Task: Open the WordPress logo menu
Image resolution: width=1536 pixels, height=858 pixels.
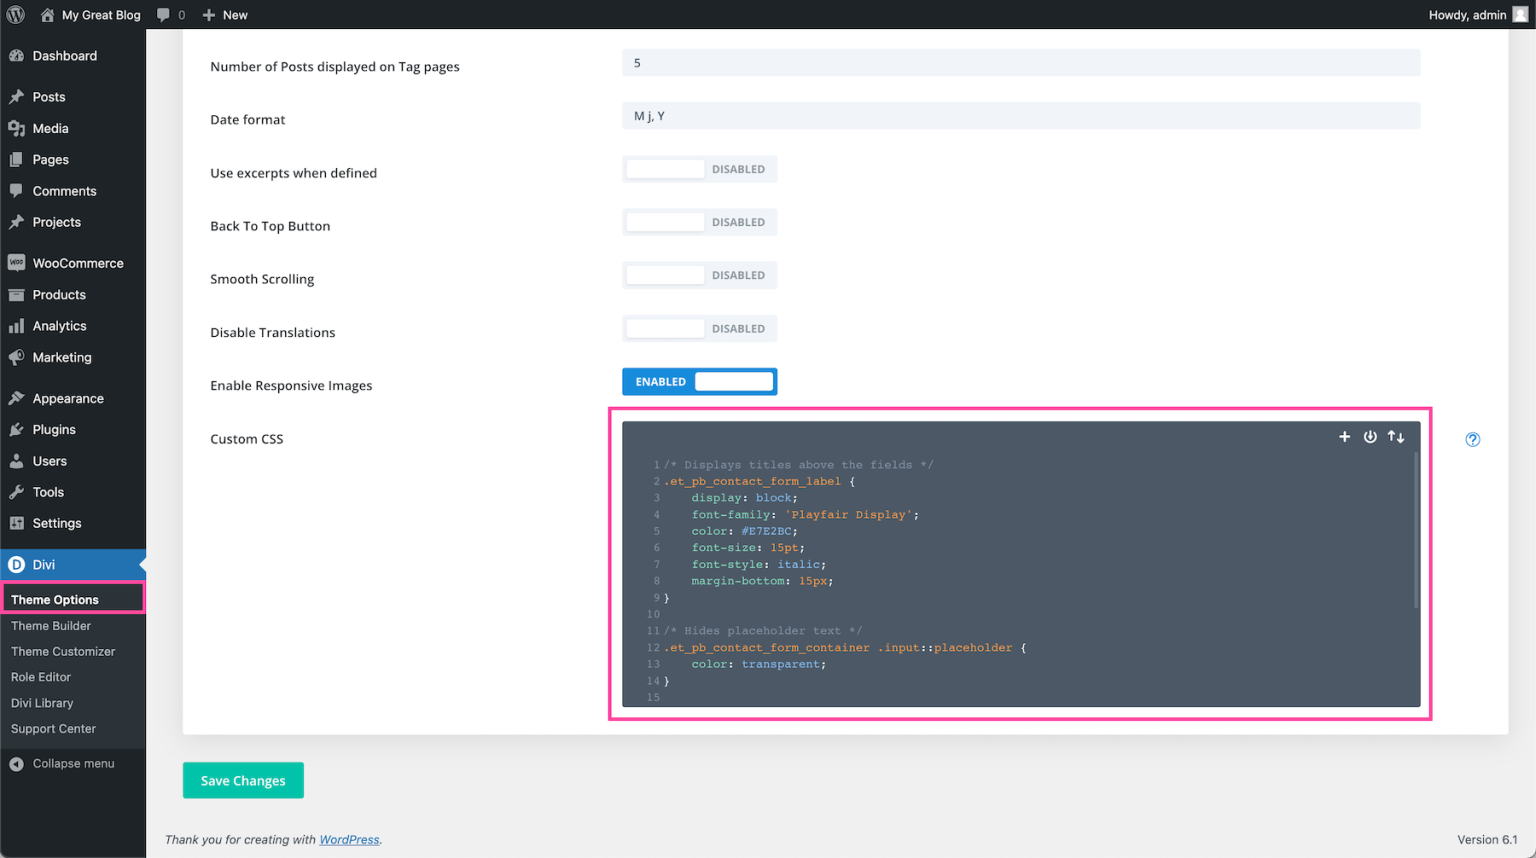Action: click(x=17, y=14)
